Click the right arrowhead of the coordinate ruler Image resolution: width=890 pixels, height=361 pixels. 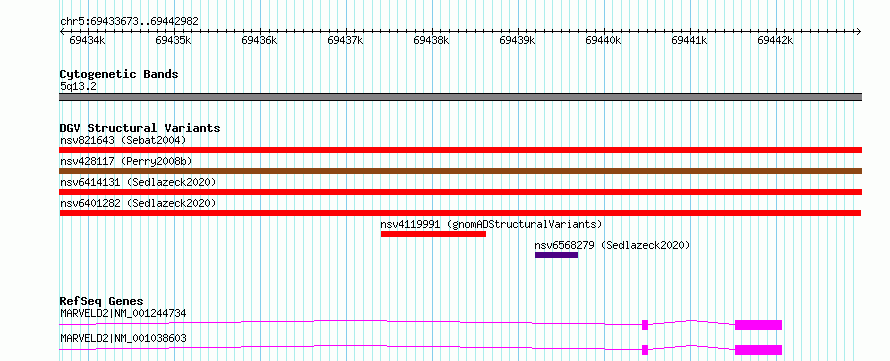click(859, 32)
